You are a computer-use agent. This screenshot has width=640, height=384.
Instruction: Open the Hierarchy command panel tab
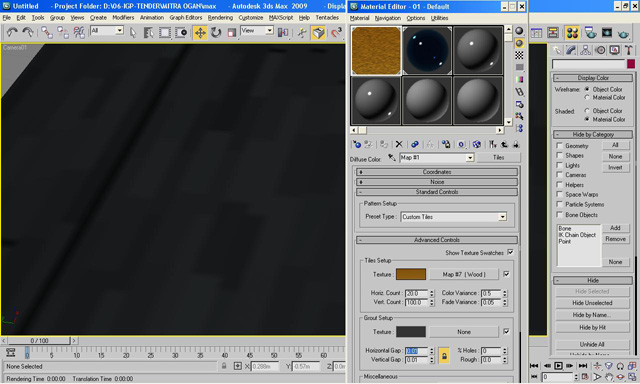(585, 50)
